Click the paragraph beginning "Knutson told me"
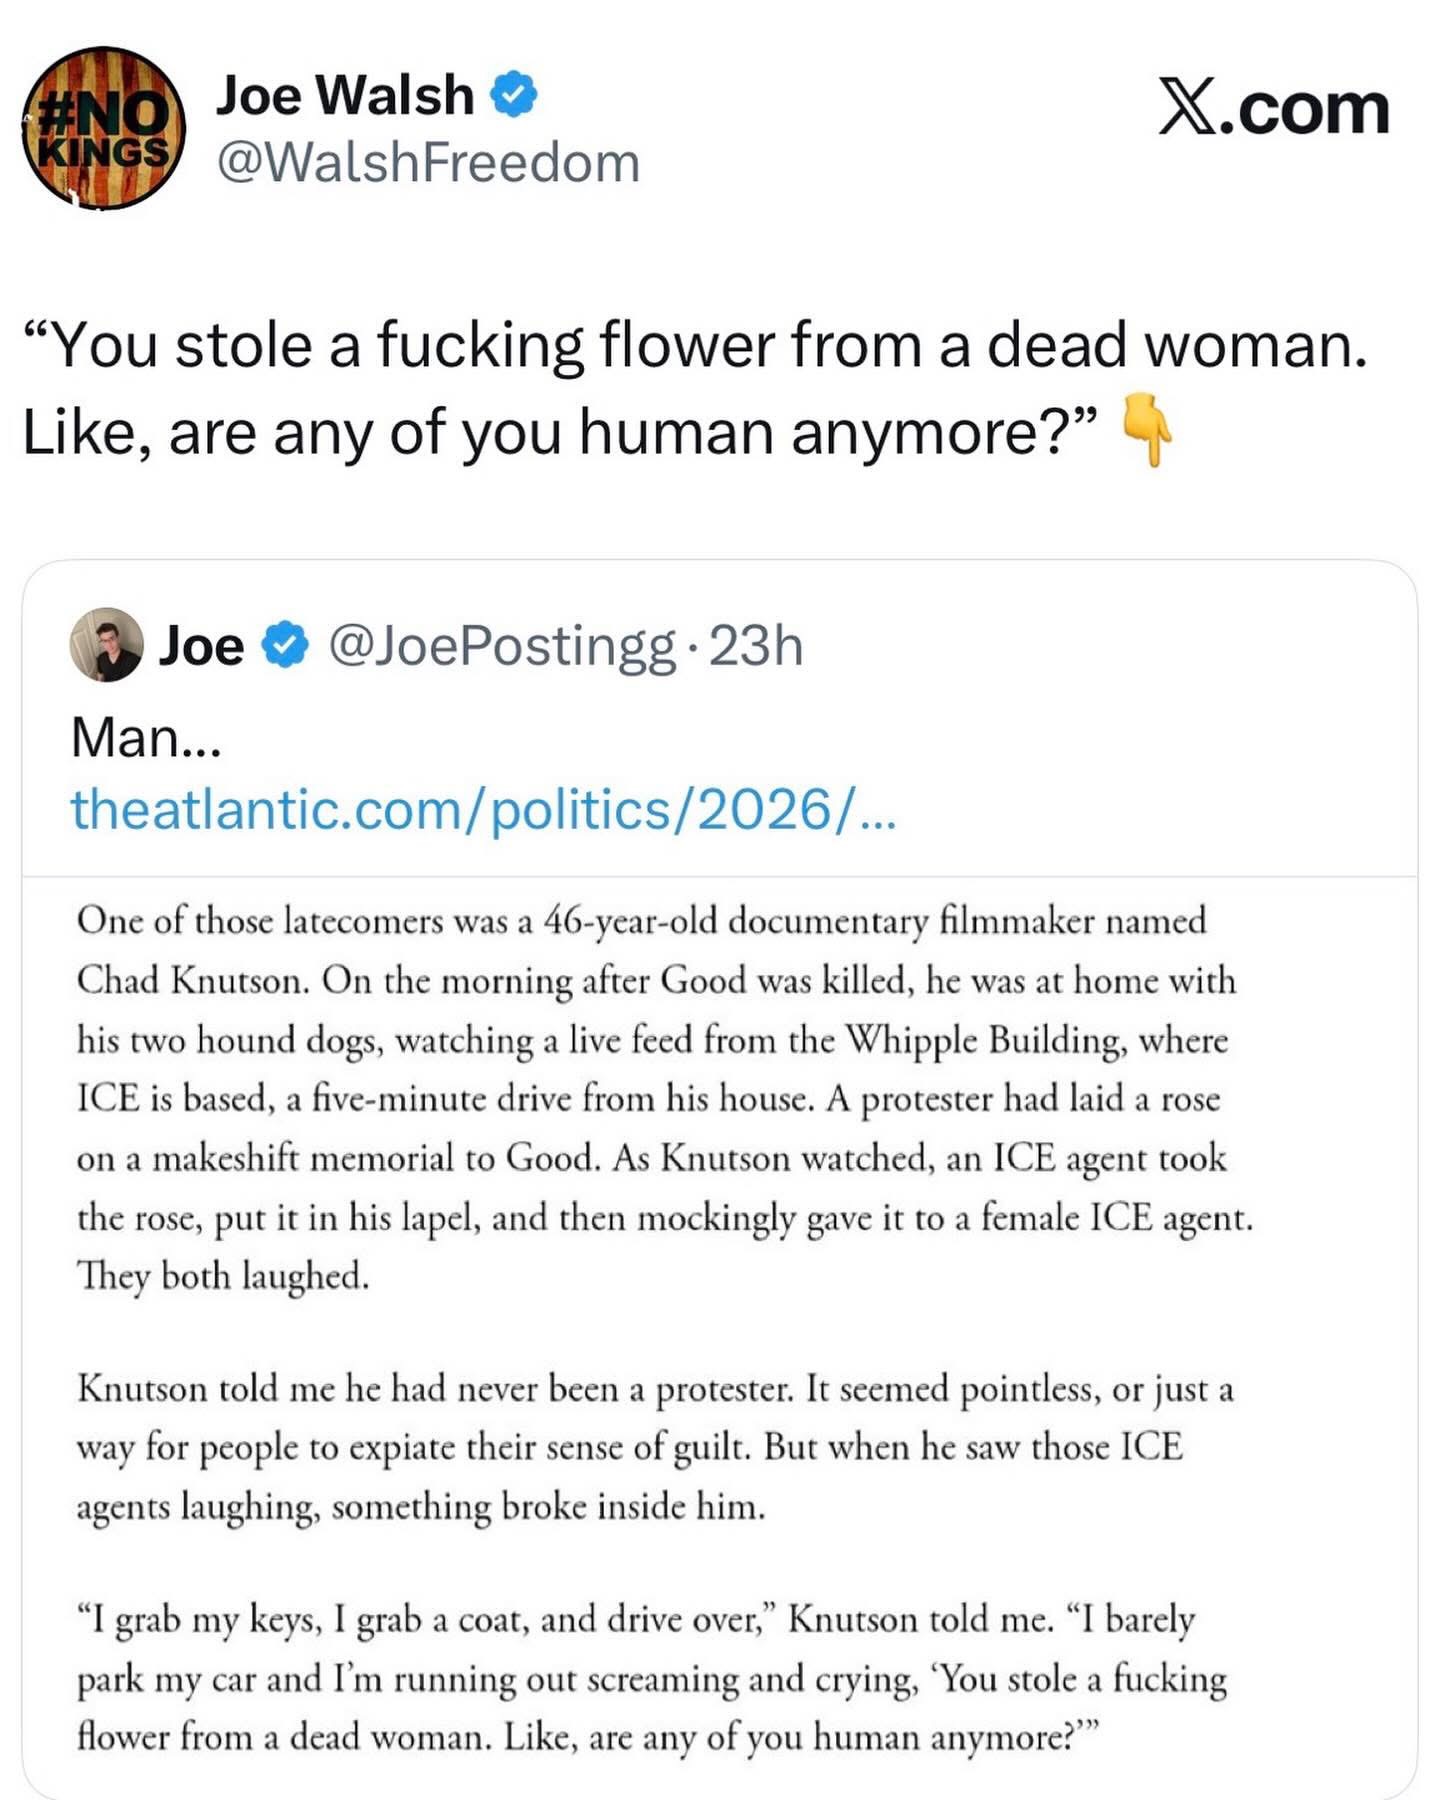 tap(655, 1447)
